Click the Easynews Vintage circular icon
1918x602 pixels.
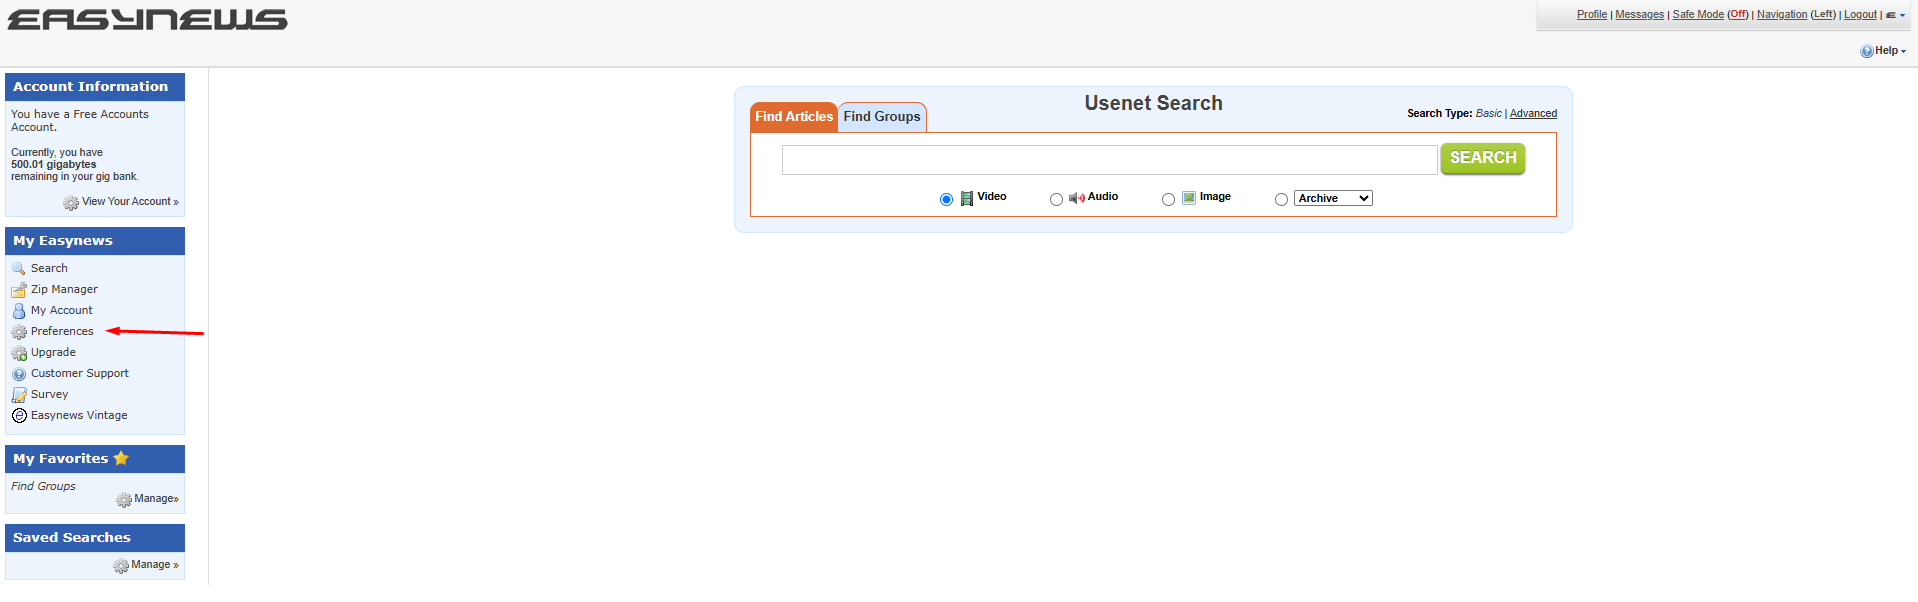coord(19,416)
